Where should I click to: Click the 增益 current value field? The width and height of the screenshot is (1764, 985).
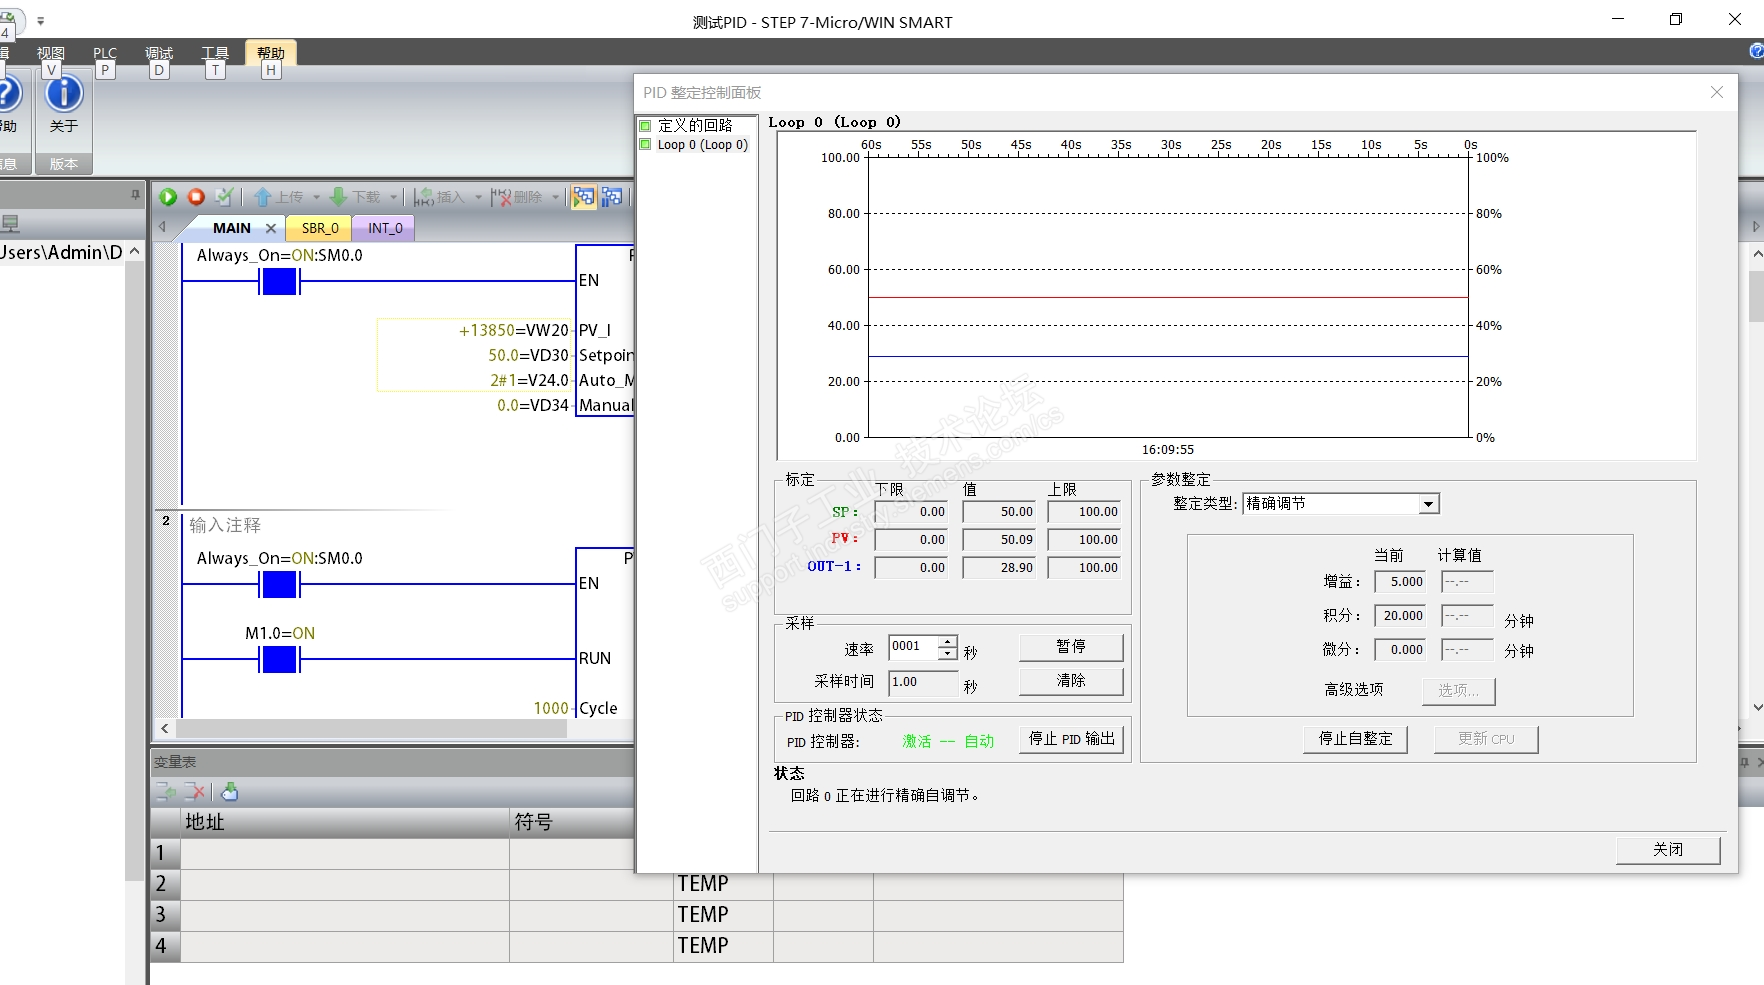(1400, 582)
